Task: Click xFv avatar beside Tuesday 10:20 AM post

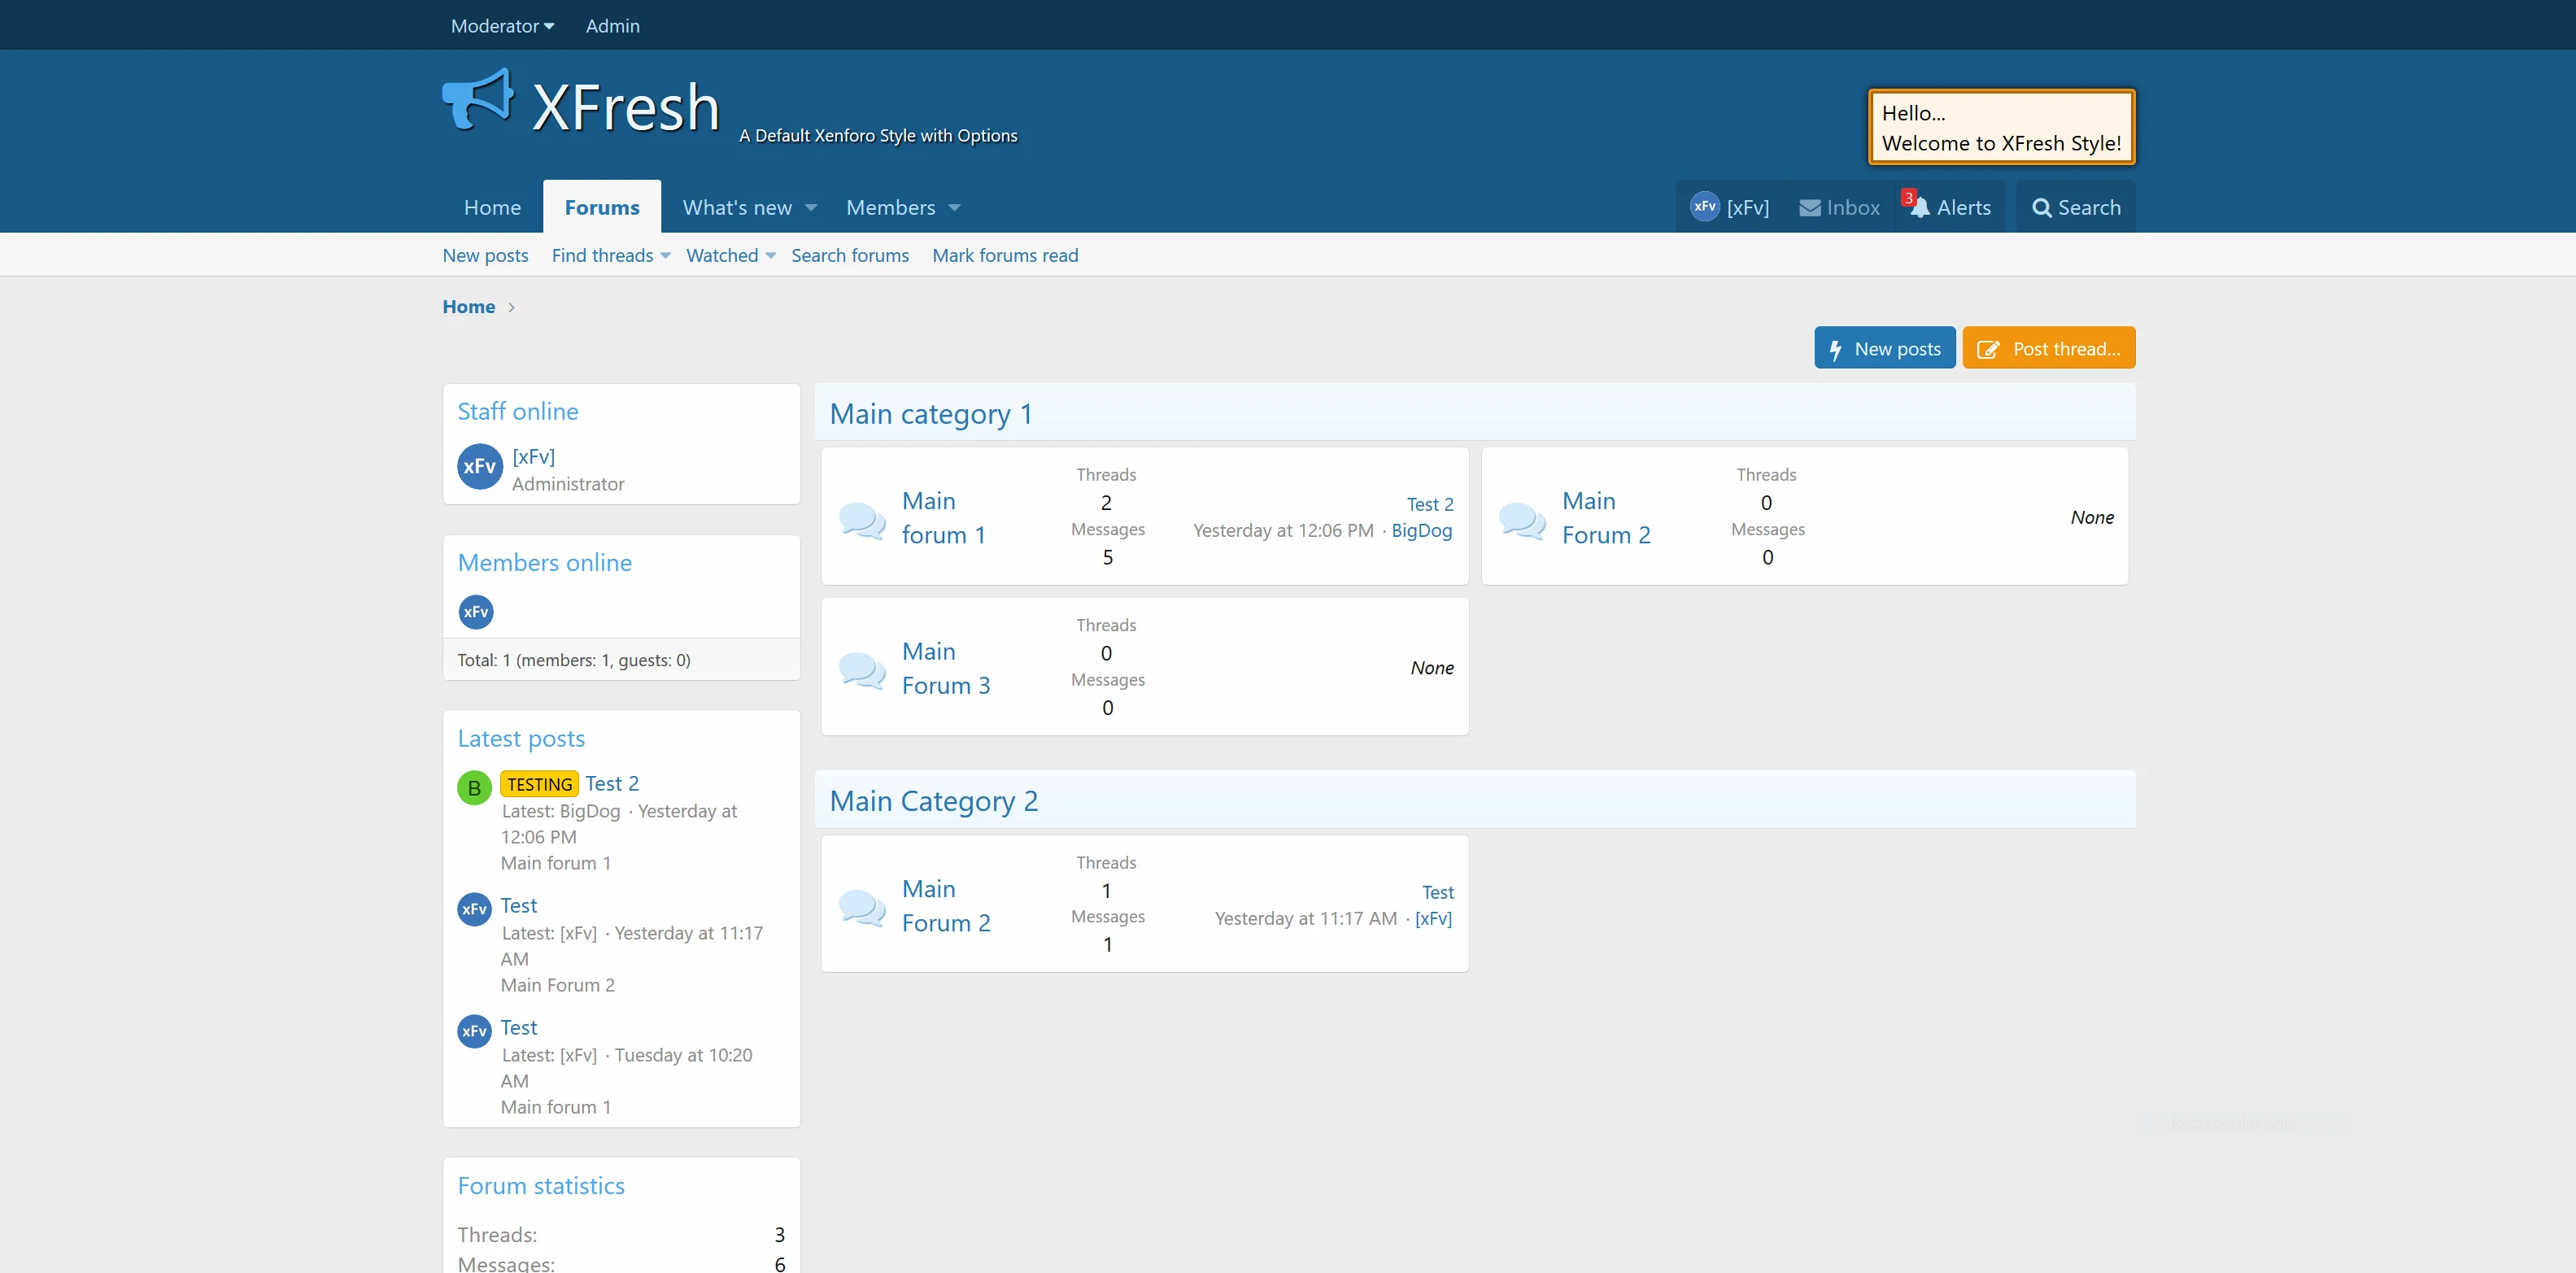Action: pos(474,1031)
